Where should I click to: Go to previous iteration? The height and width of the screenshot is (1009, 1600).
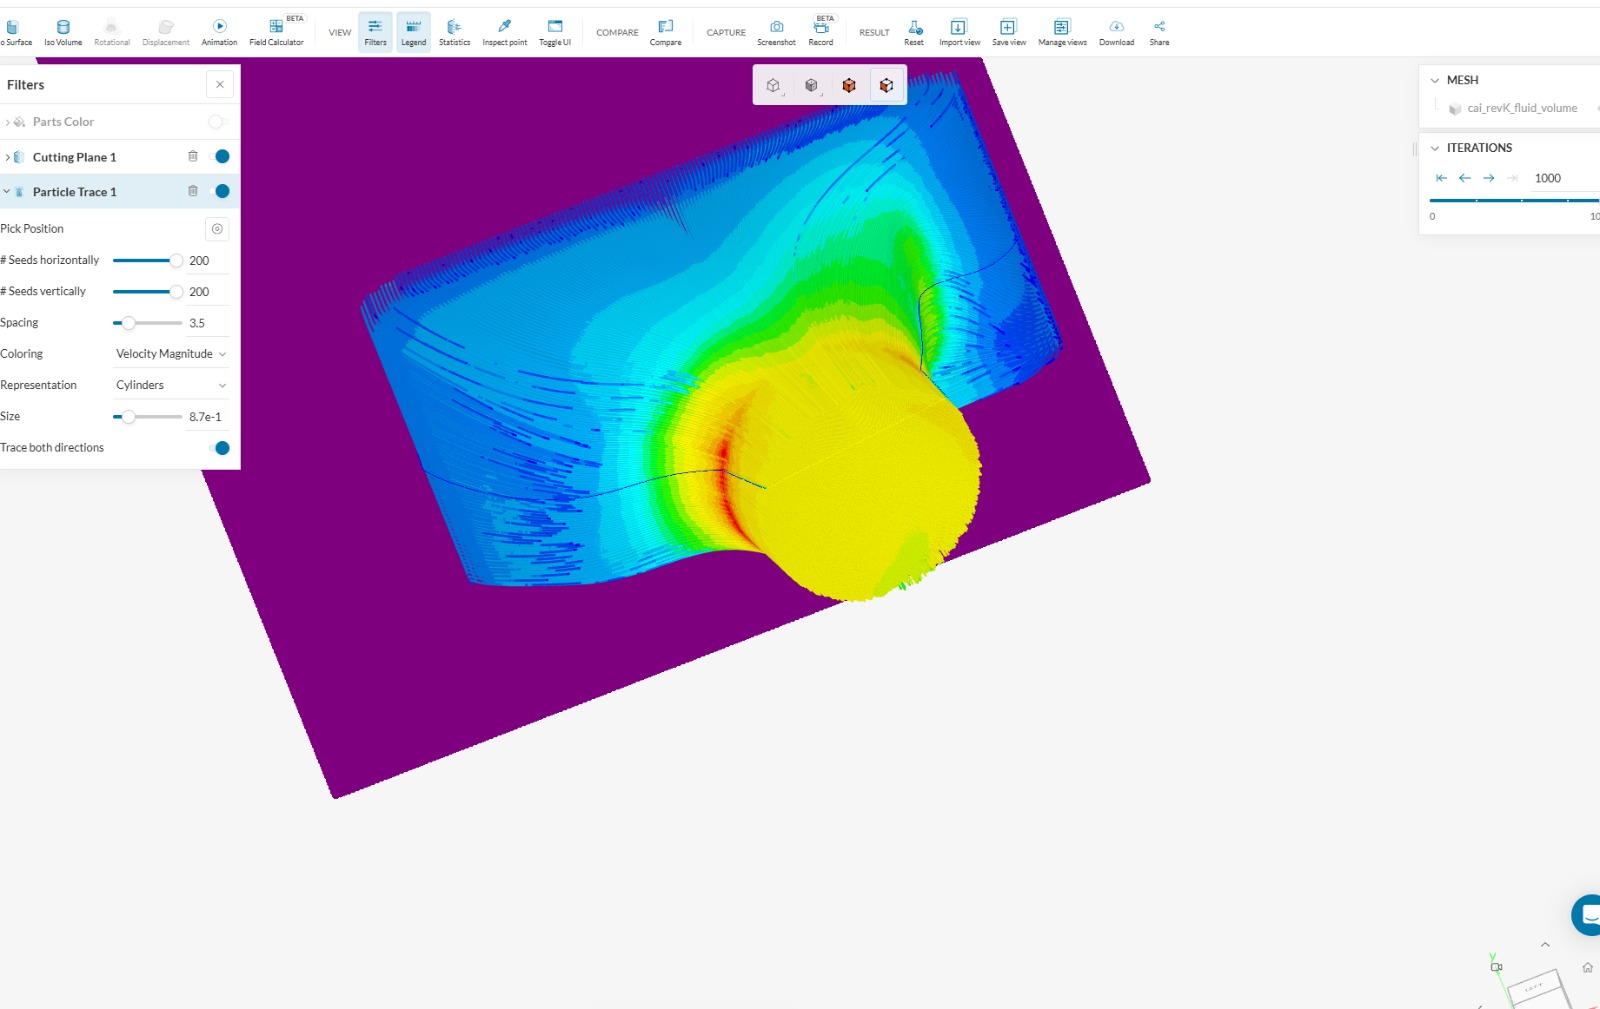point(1465,178)
